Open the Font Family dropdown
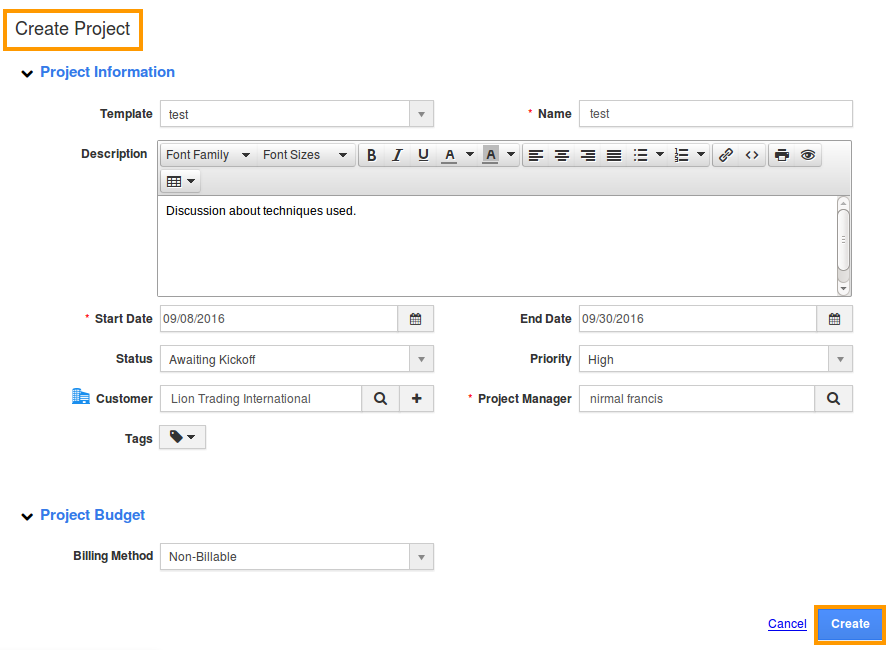890x650 pixels. 208,155
